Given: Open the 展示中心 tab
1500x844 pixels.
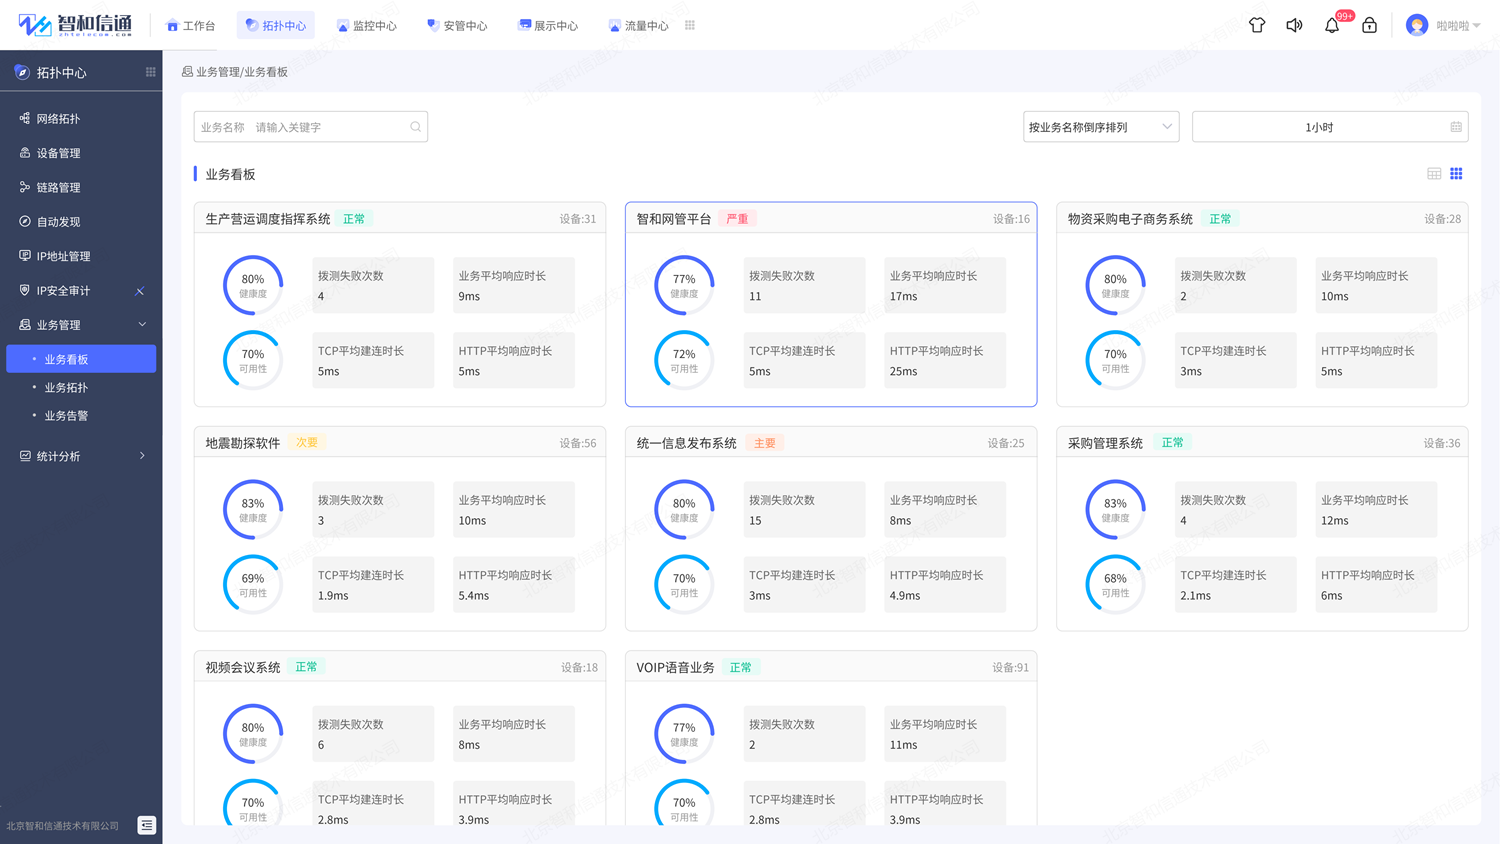Looking at the screenshot, I should pos(548,25).
